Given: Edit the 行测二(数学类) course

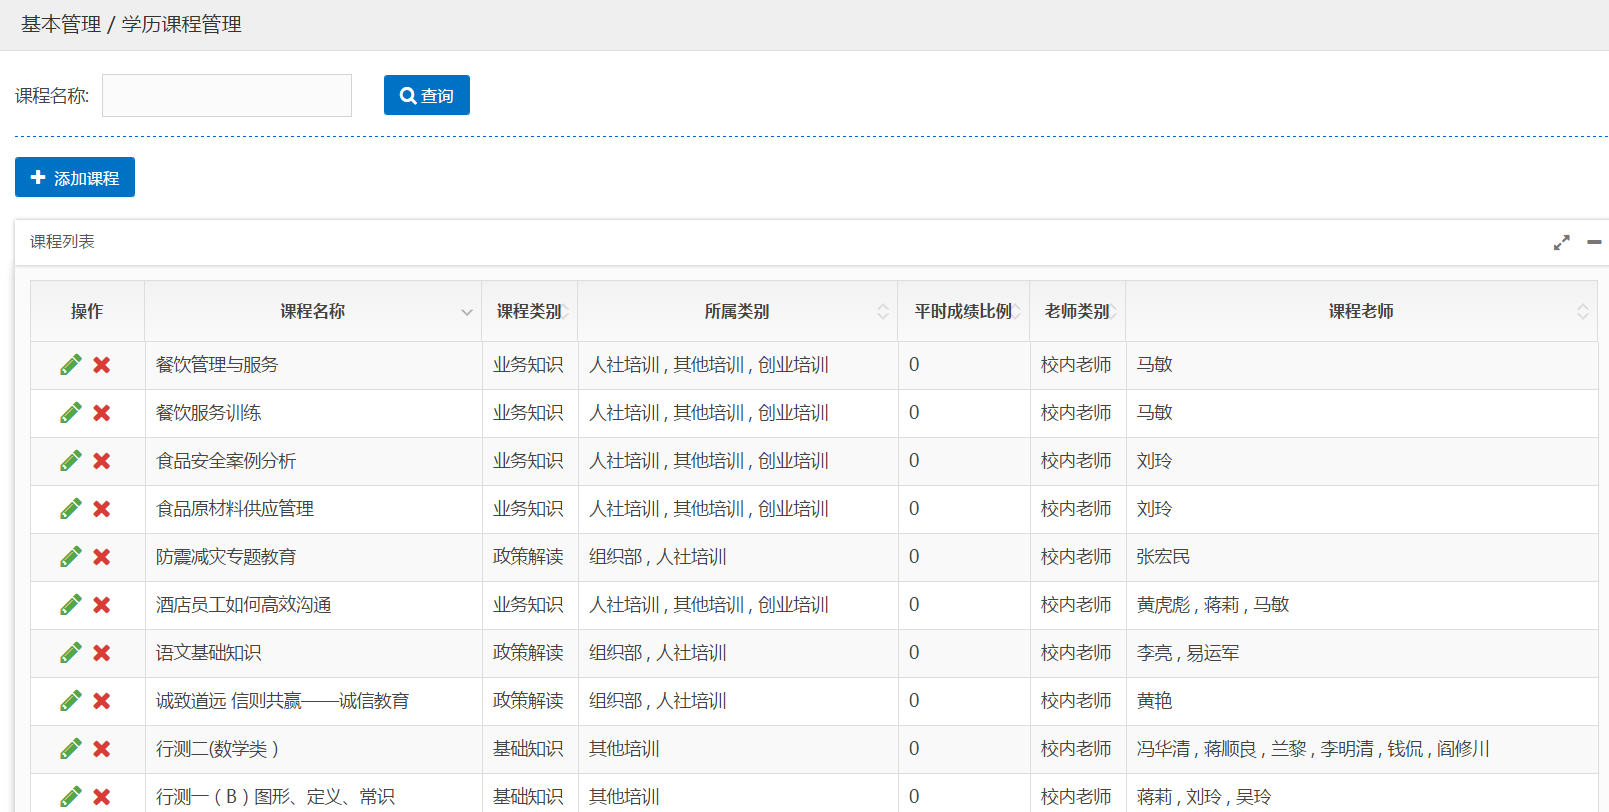Looking at the screenshot, I should pyautogui.click(x=71, y=749).
